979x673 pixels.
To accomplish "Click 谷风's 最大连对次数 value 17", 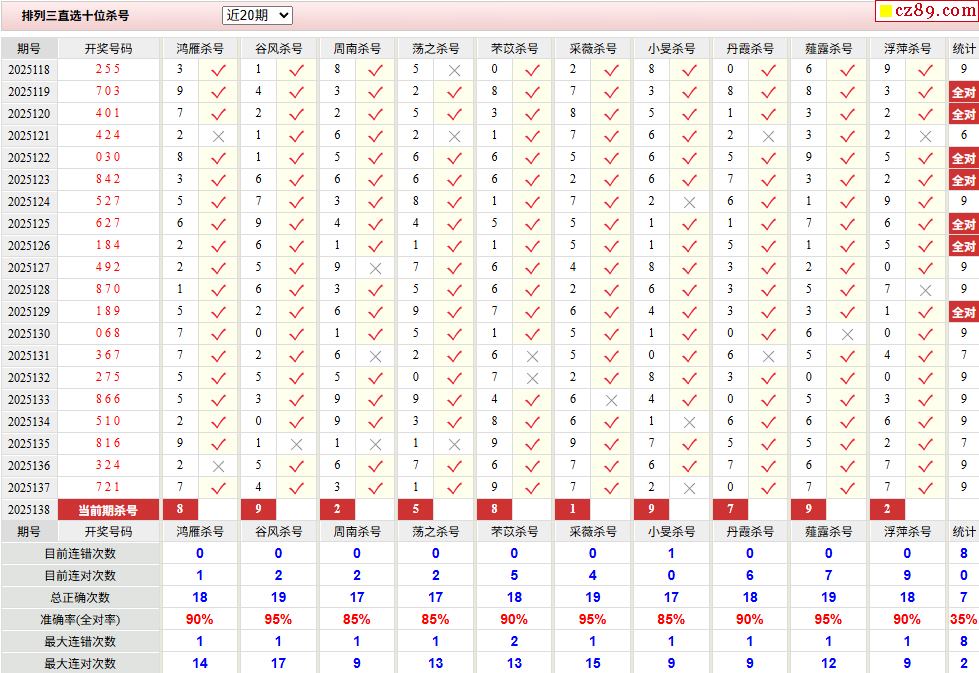I will (278, 664).
